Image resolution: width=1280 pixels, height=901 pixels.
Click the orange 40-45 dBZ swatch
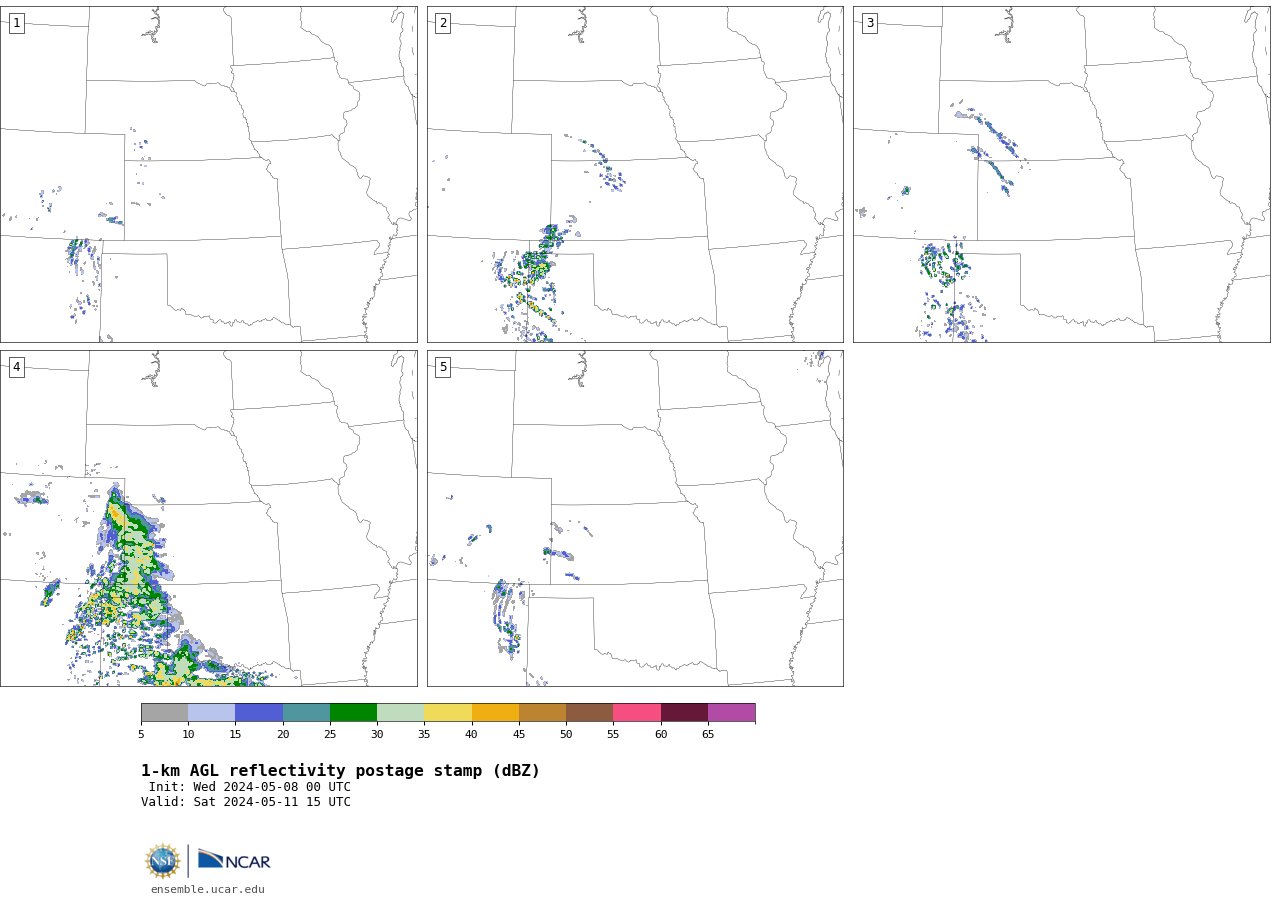(x=495, y=713)
